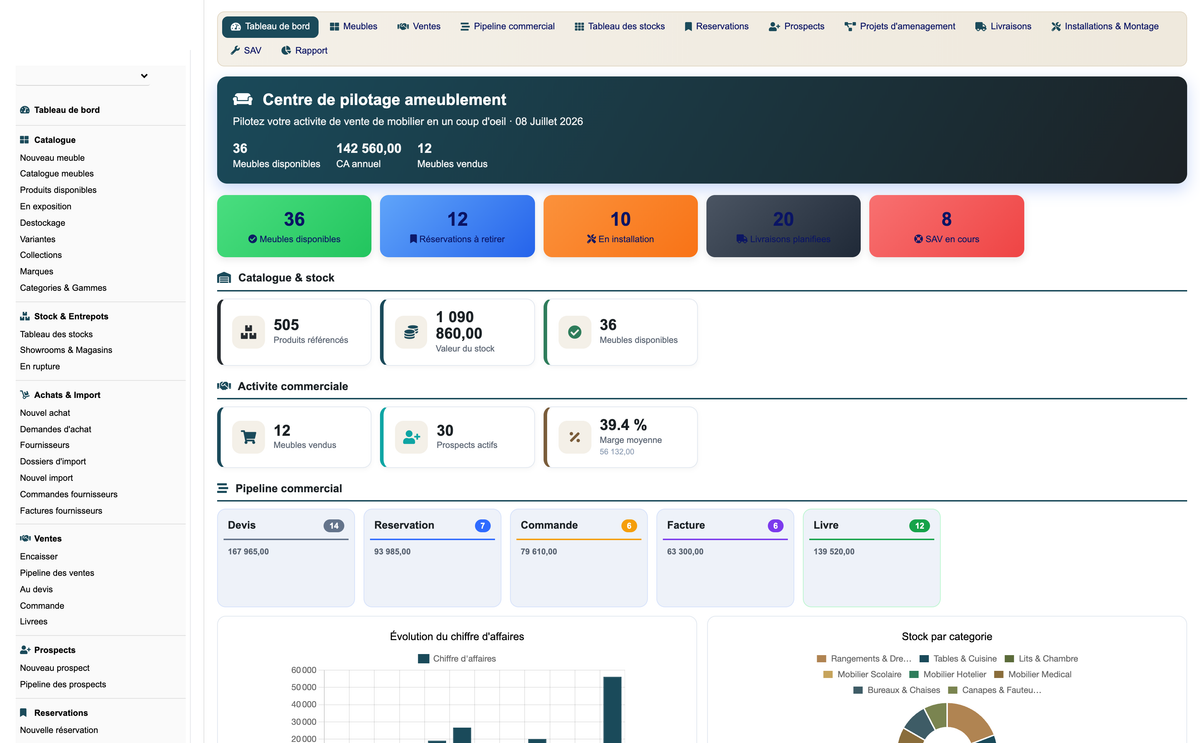Open the Rapport tab
Screen dimensions: 1200x743
tap(304, 50)
